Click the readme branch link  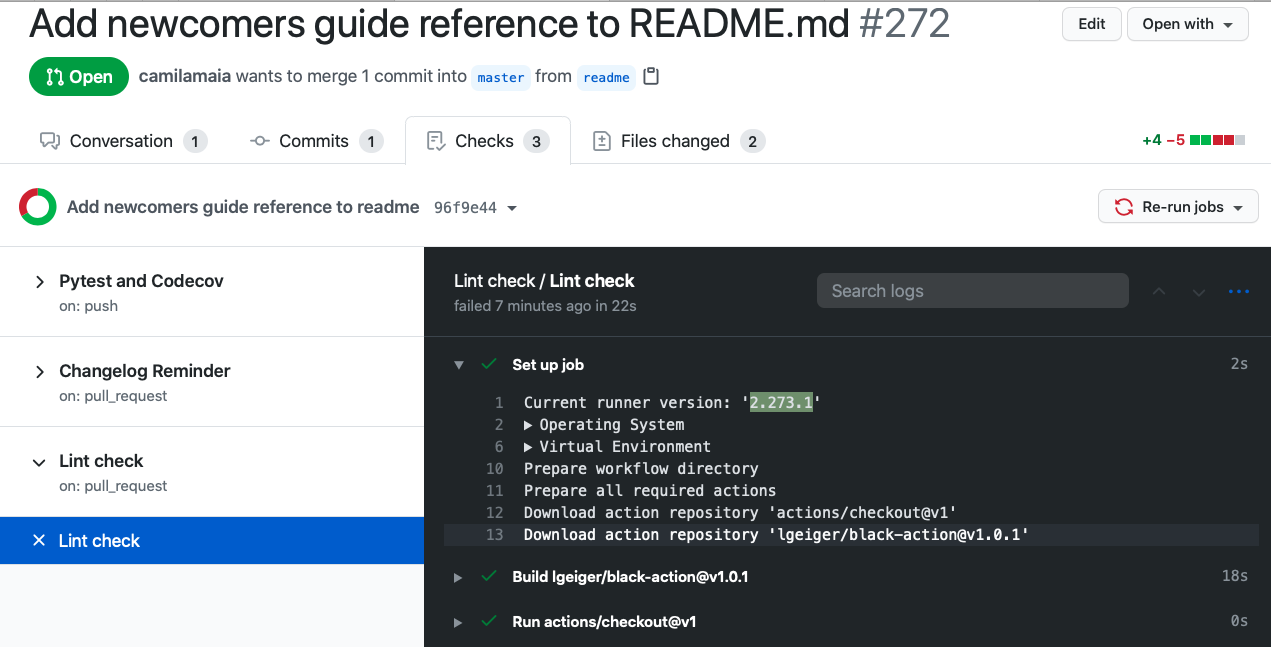coord(606,77)
